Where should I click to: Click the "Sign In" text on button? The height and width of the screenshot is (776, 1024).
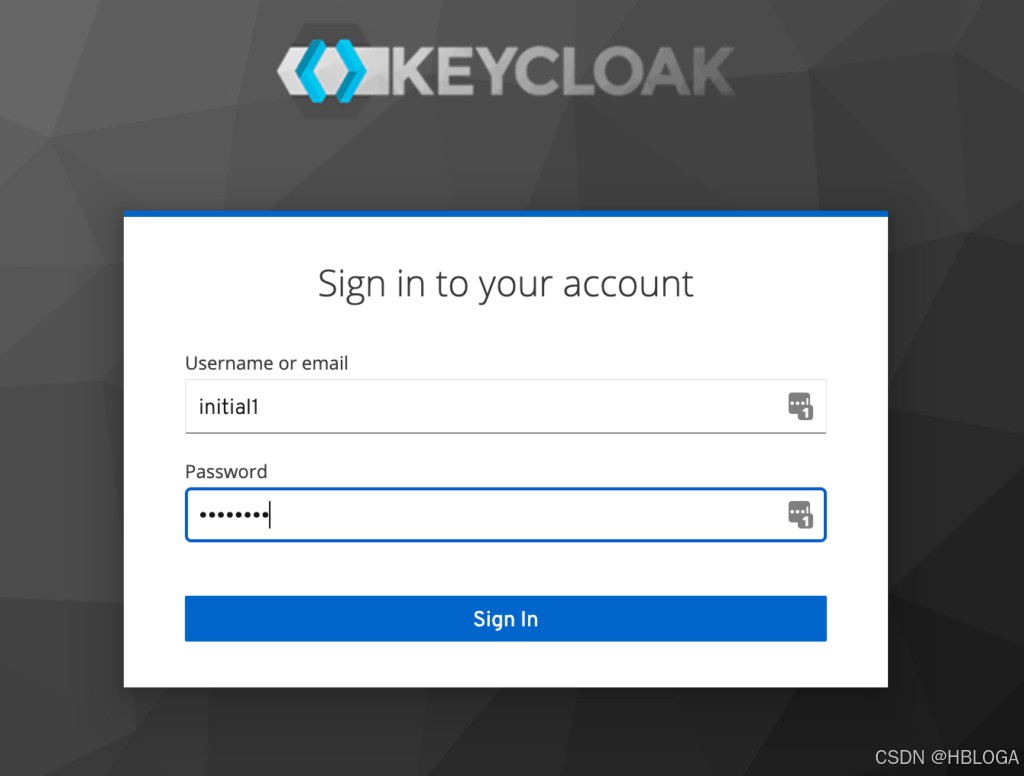pyautogui.click(x=505, y=619)
